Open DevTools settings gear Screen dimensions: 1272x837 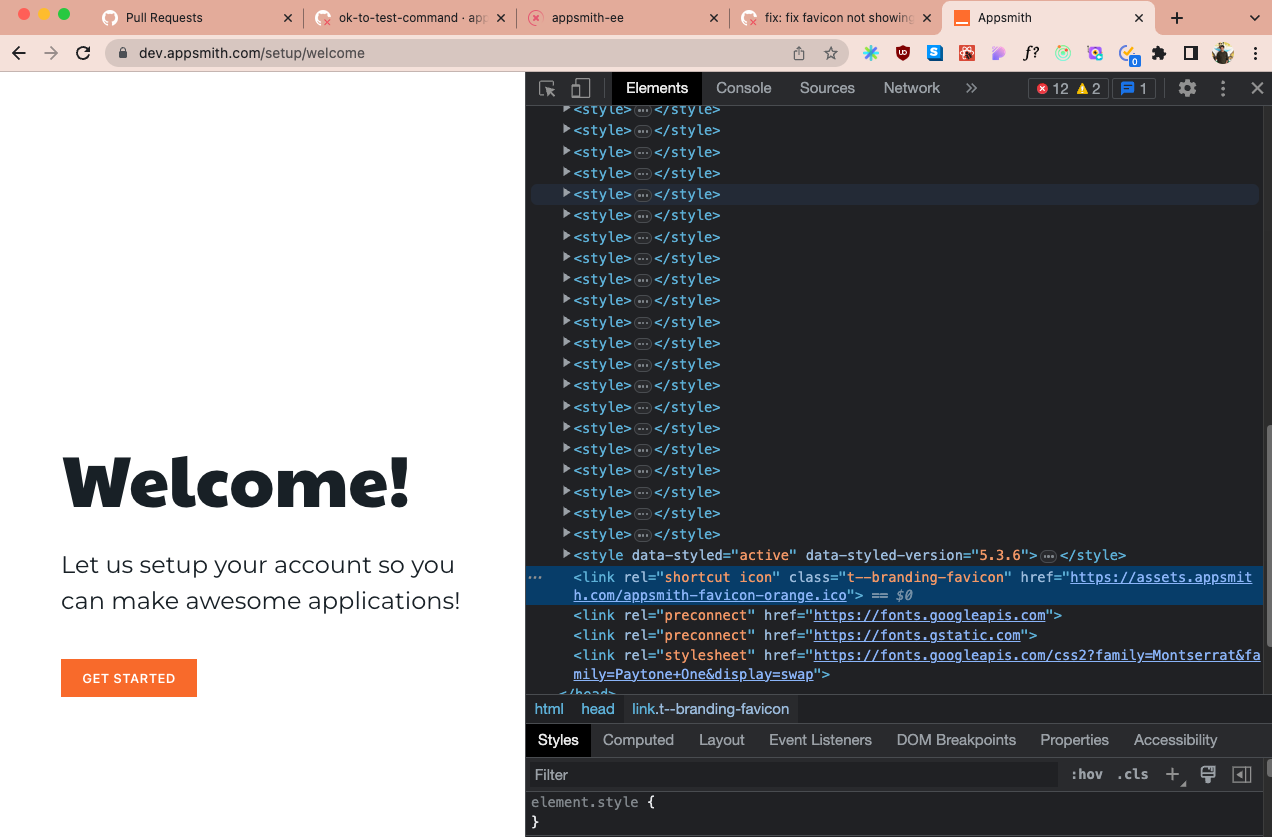(x=1187, y=88)
